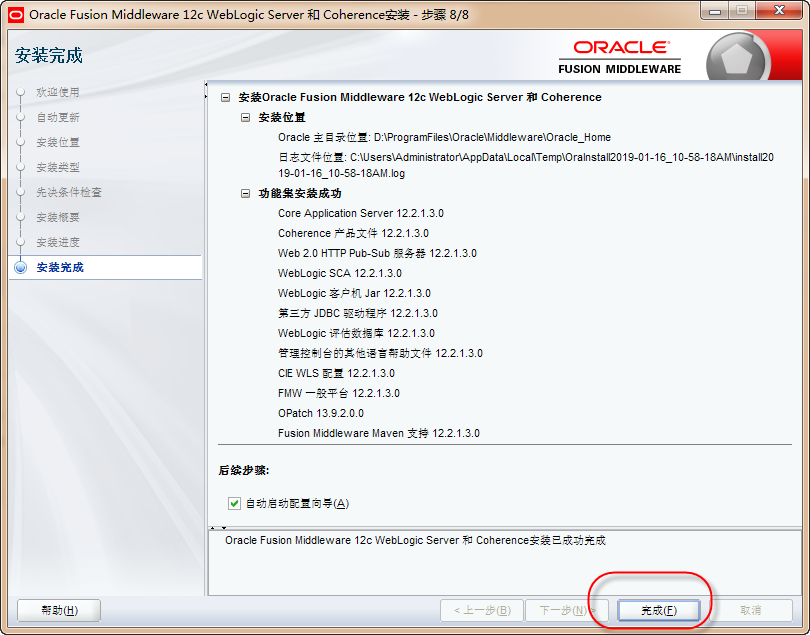Select Fusion Middleware Maven 支持 row
The height and width of the screenshot is (635, 810).
[379, 433]
